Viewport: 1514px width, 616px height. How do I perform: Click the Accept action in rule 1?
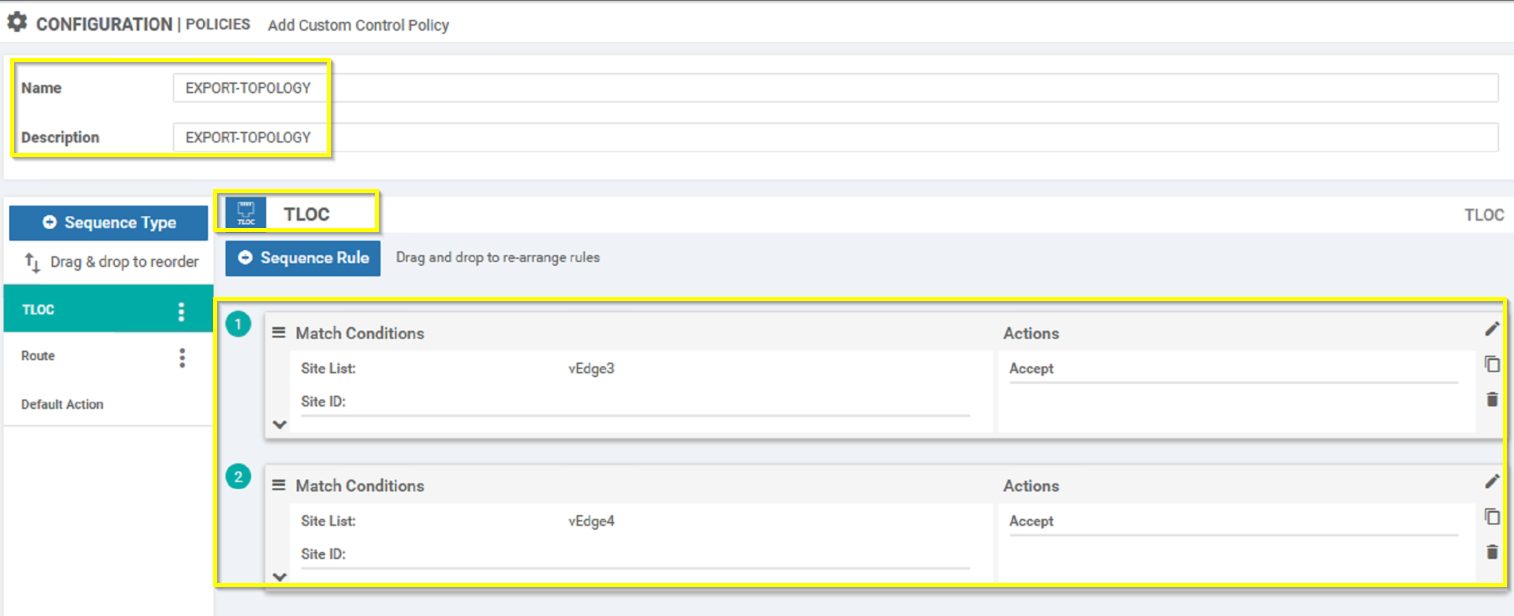coord(1031,369)
